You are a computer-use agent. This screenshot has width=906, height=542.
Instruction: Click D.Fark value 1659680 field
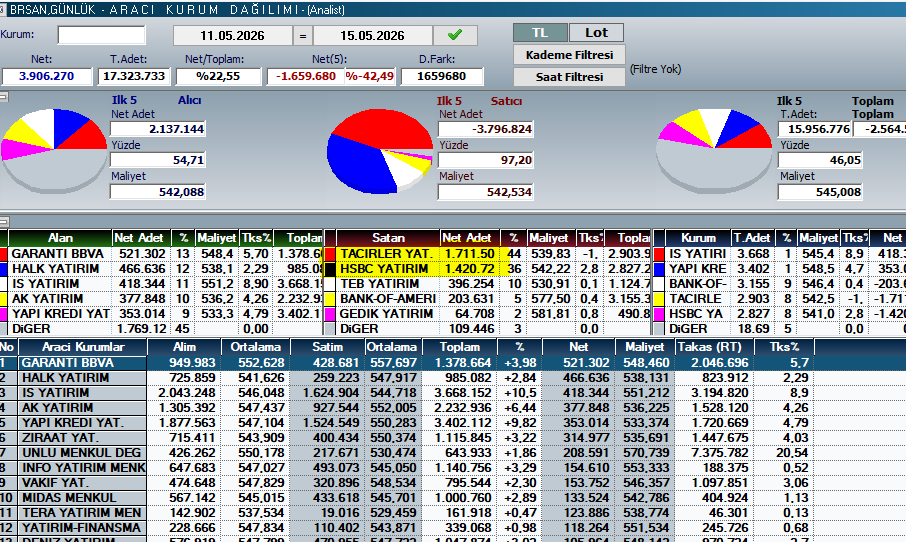click(x=441, y=76)
